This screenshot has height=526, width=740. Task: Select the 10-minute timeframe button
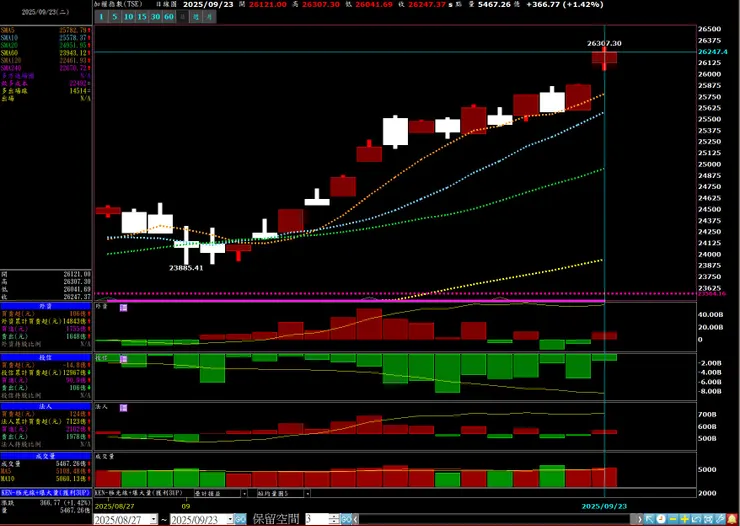pos(128,17)
